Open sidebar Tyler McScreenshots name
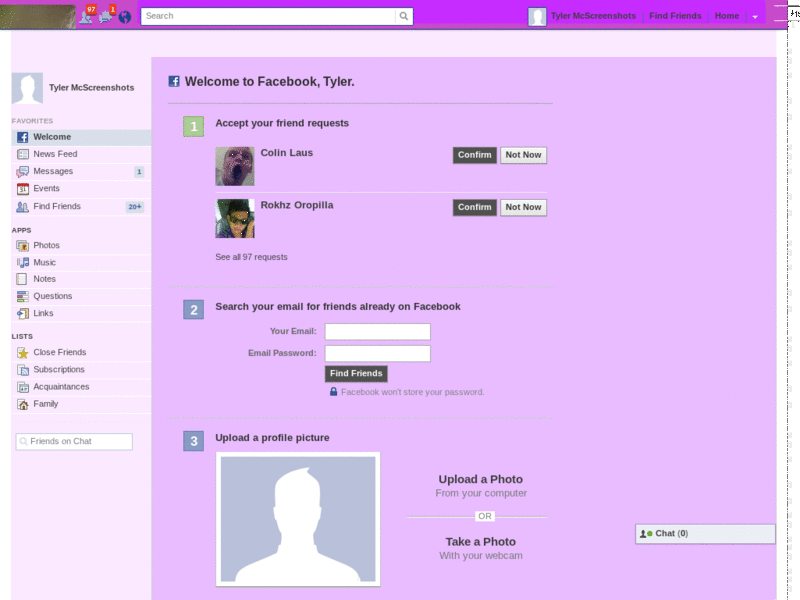 coord(91,88)
